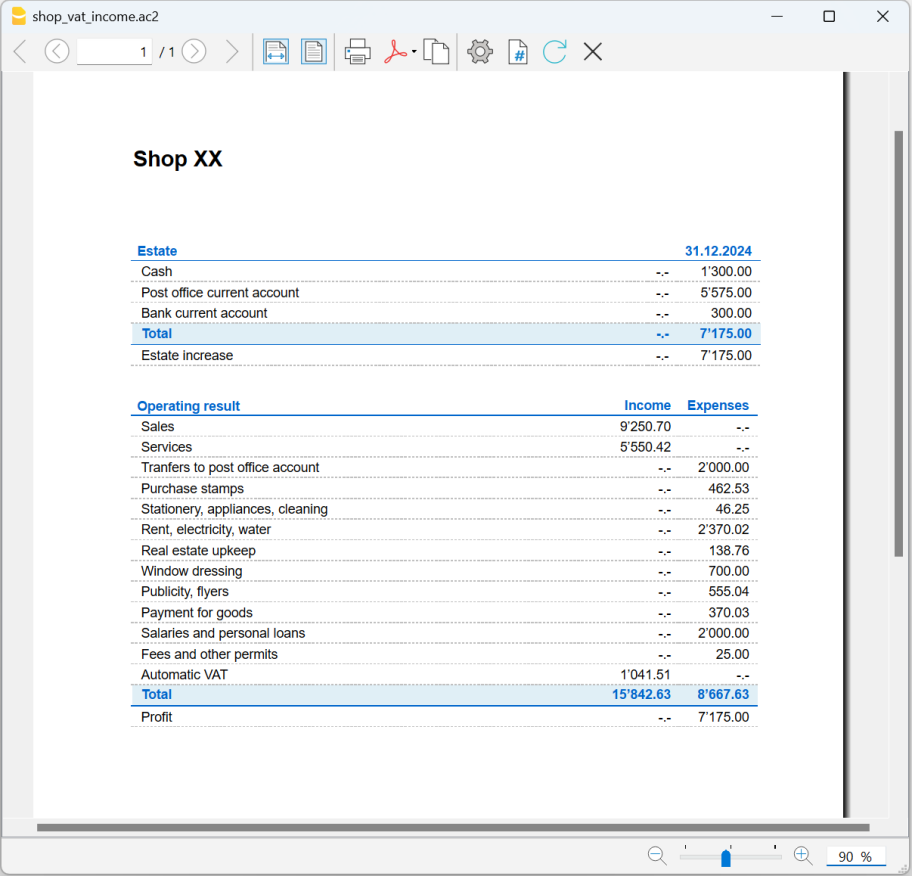912x876 pixels.
Task: Print the report with printer icon
Action: coord(358,52)
